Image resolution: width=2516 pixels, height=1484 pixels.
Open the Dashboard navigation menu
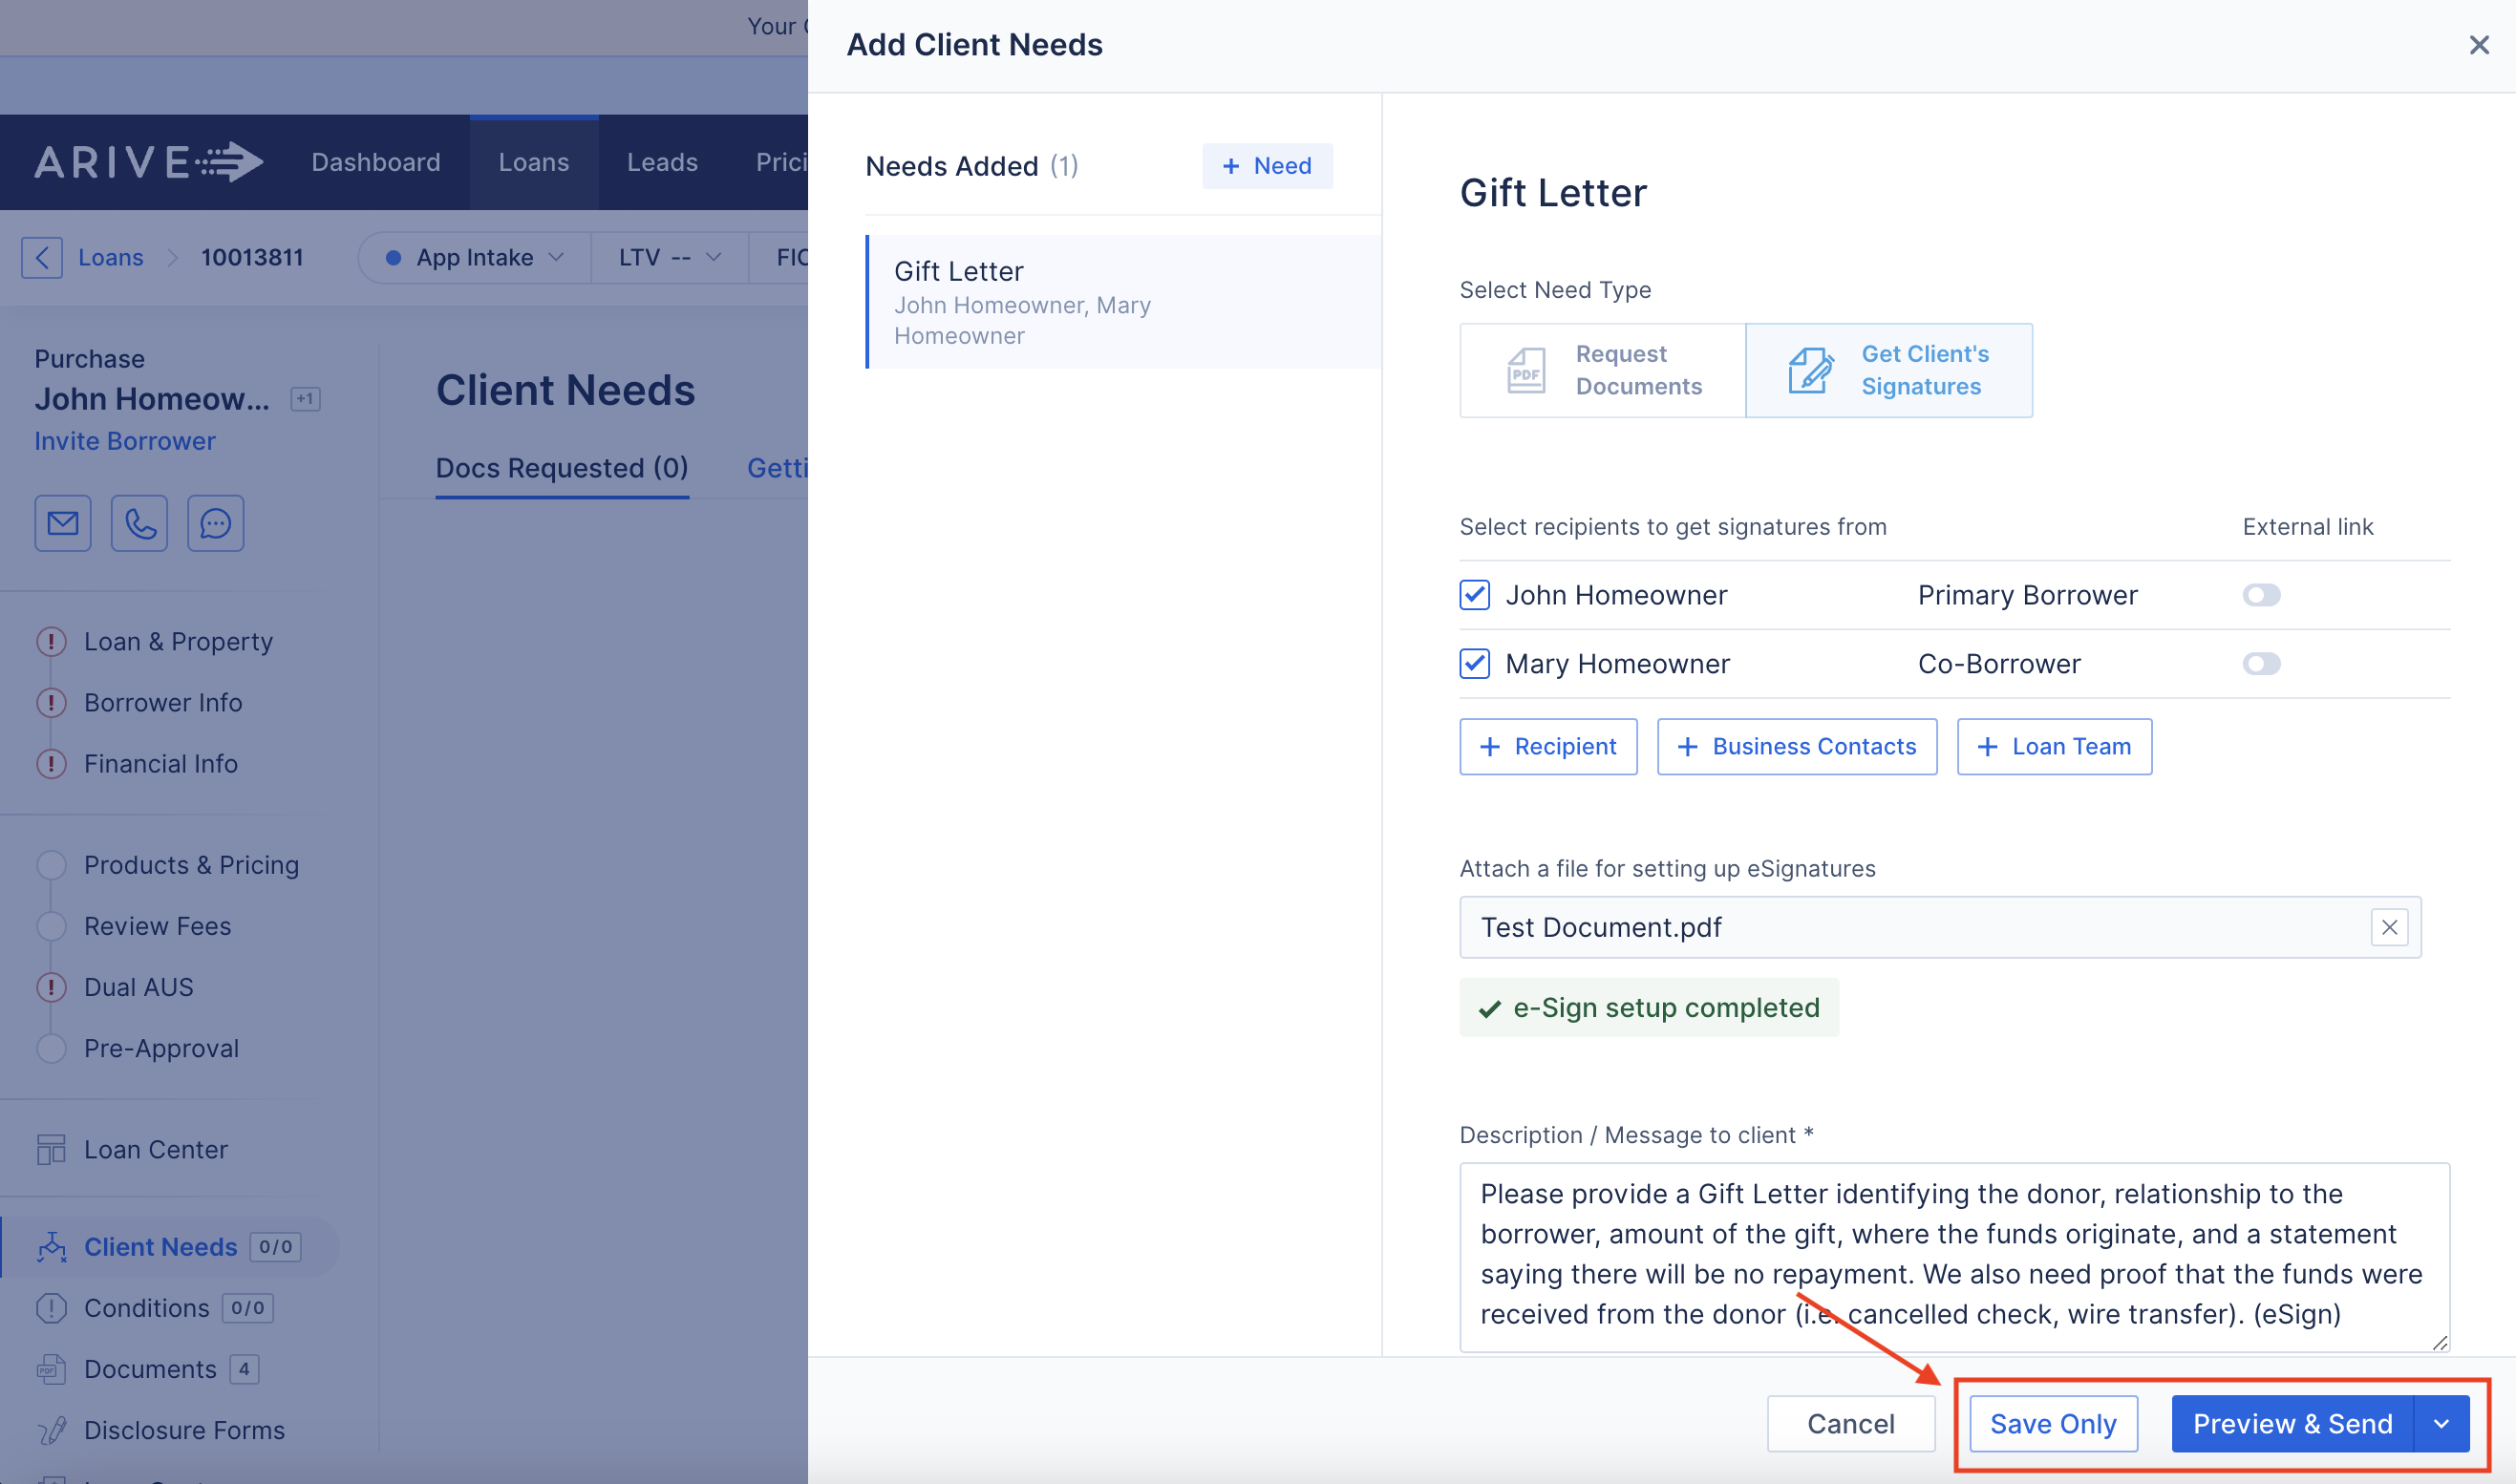coord(375,162)
